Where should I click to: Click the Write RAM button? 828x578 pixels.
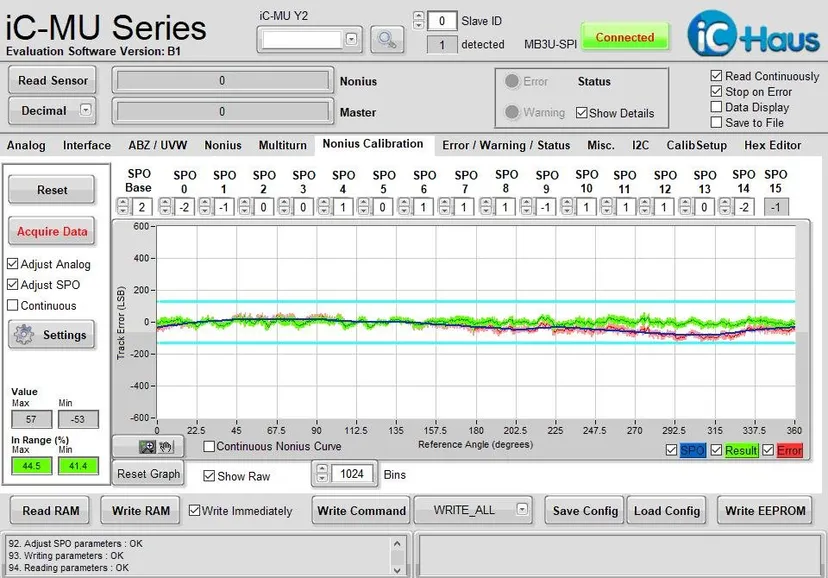[x=140, y=510]
